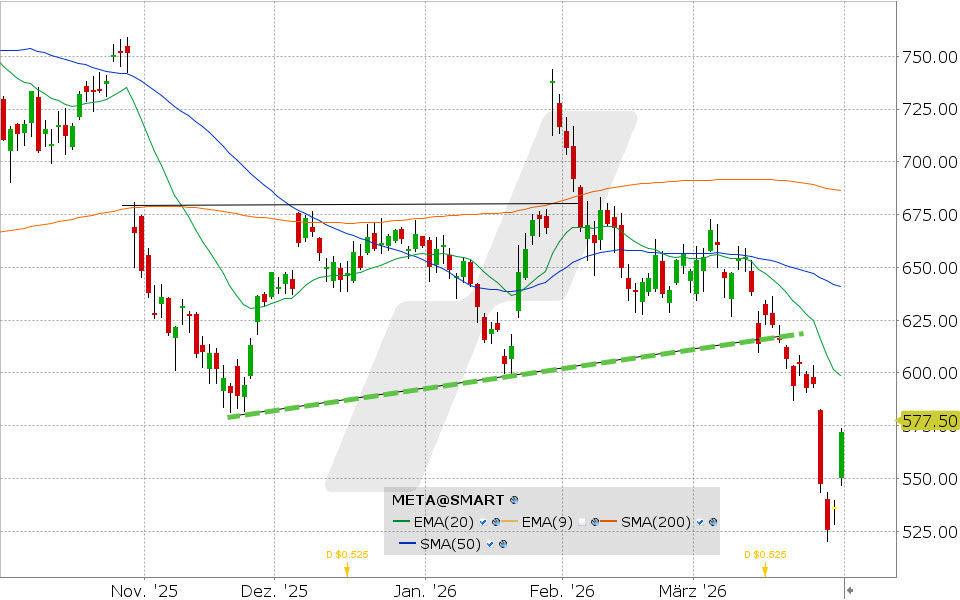The width and height of the screenshot is (960, 600).
Task: Uncheck the EMA(20) visibility checkbox
Action: click(x=483, y=521)
